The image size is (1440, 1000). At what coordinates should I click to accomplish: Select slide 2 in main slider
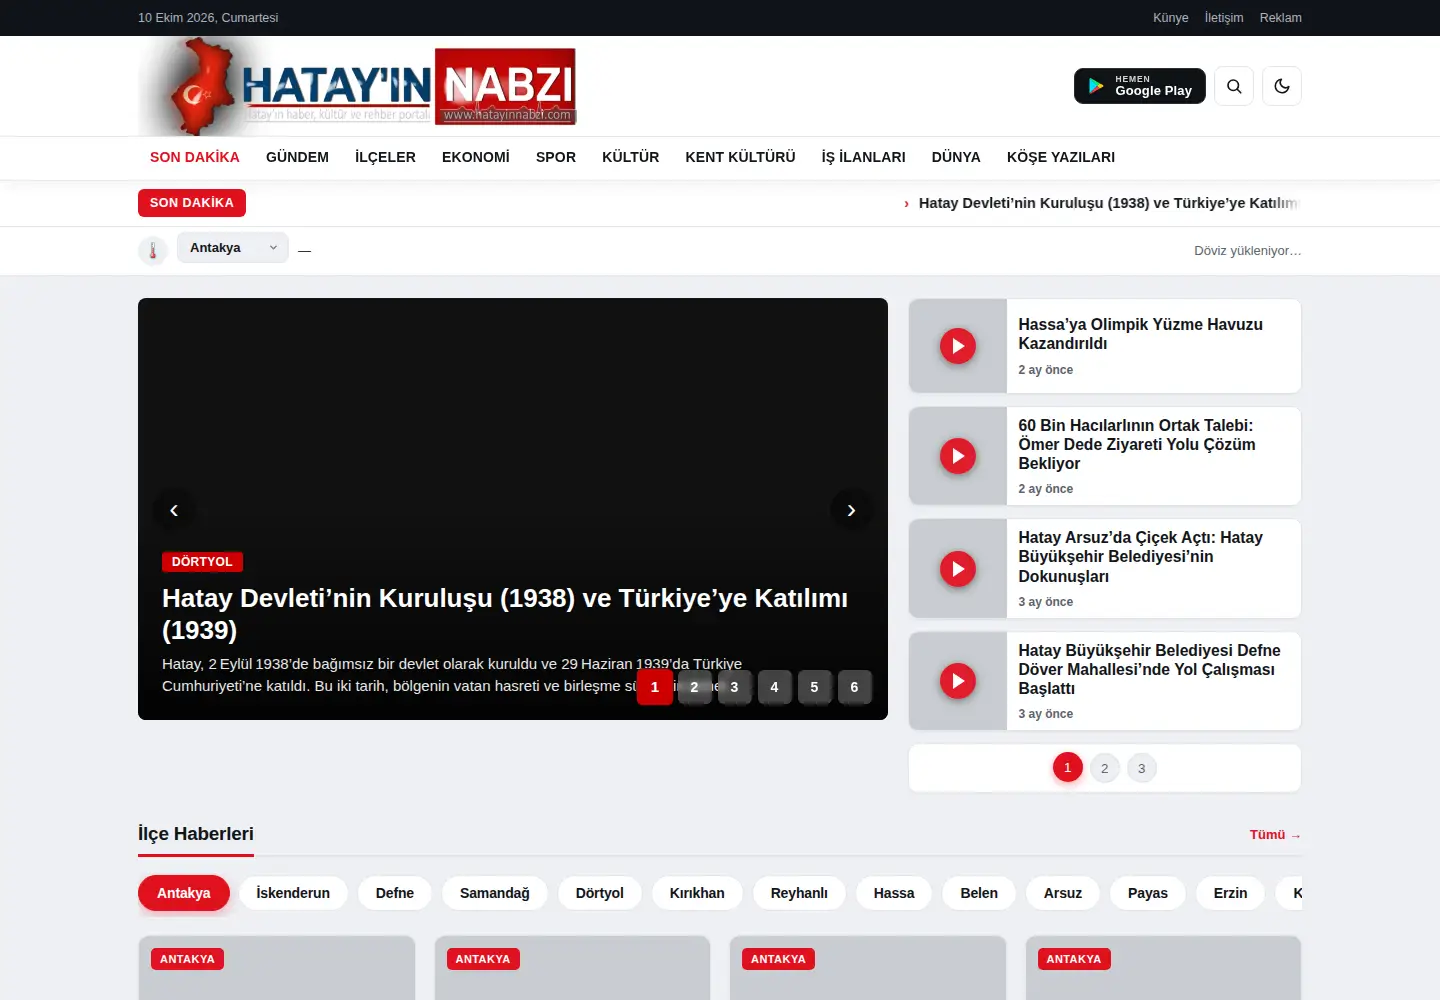(694, 687)
